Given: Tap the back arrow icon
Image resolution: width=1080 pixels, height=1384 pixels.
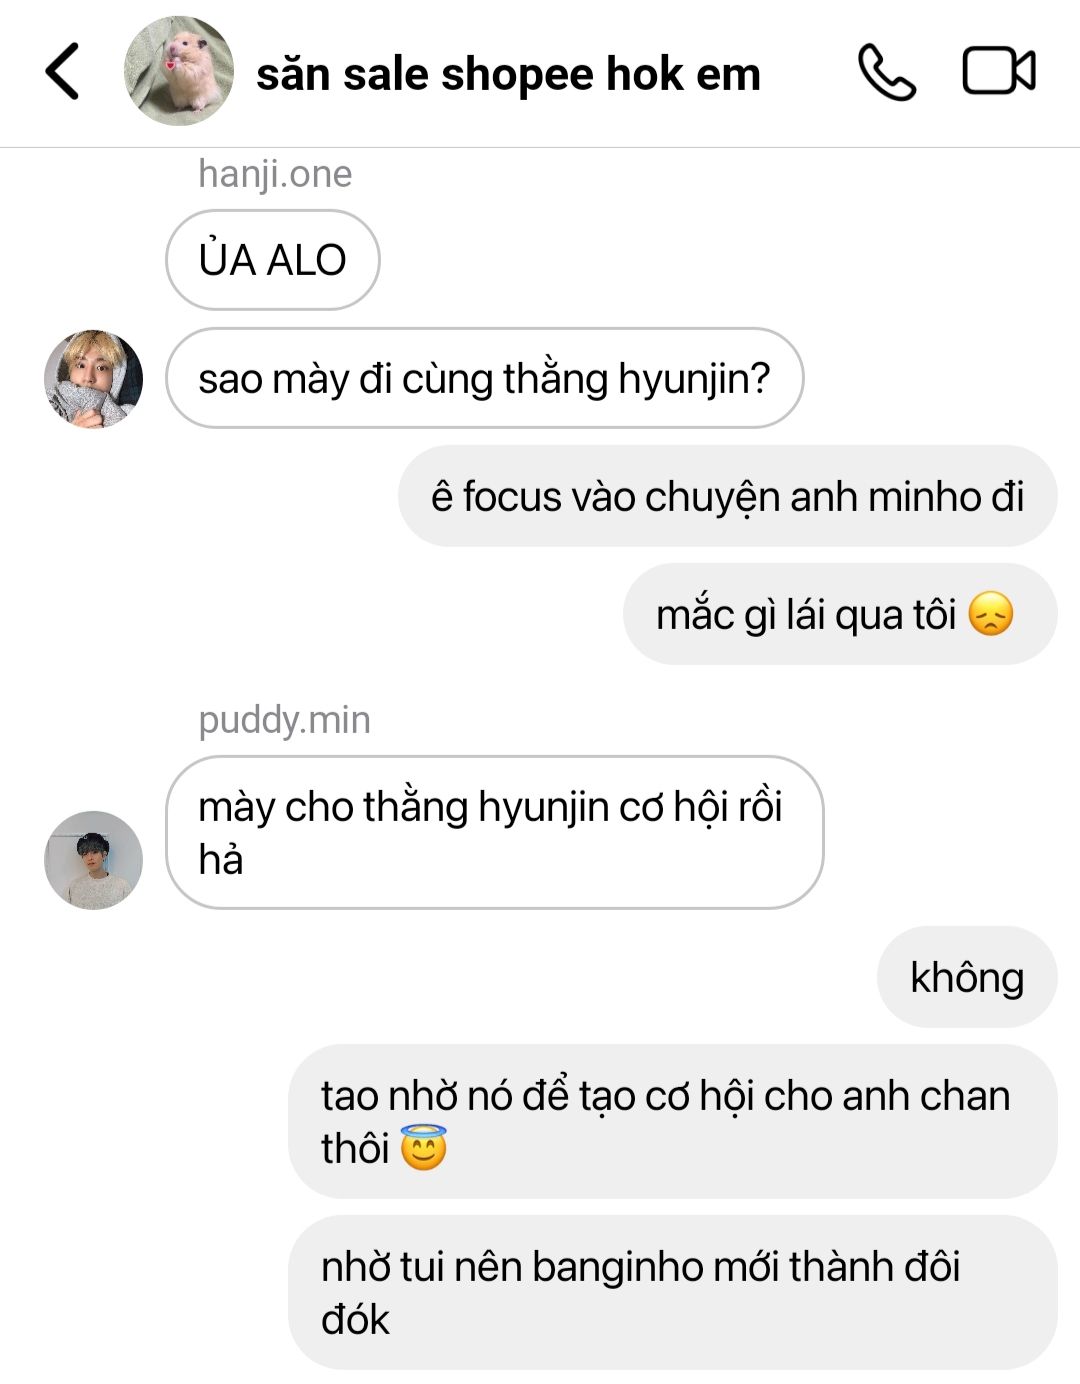Looking at the screenshot, I should pyautogui.click(x=62, y=72).
